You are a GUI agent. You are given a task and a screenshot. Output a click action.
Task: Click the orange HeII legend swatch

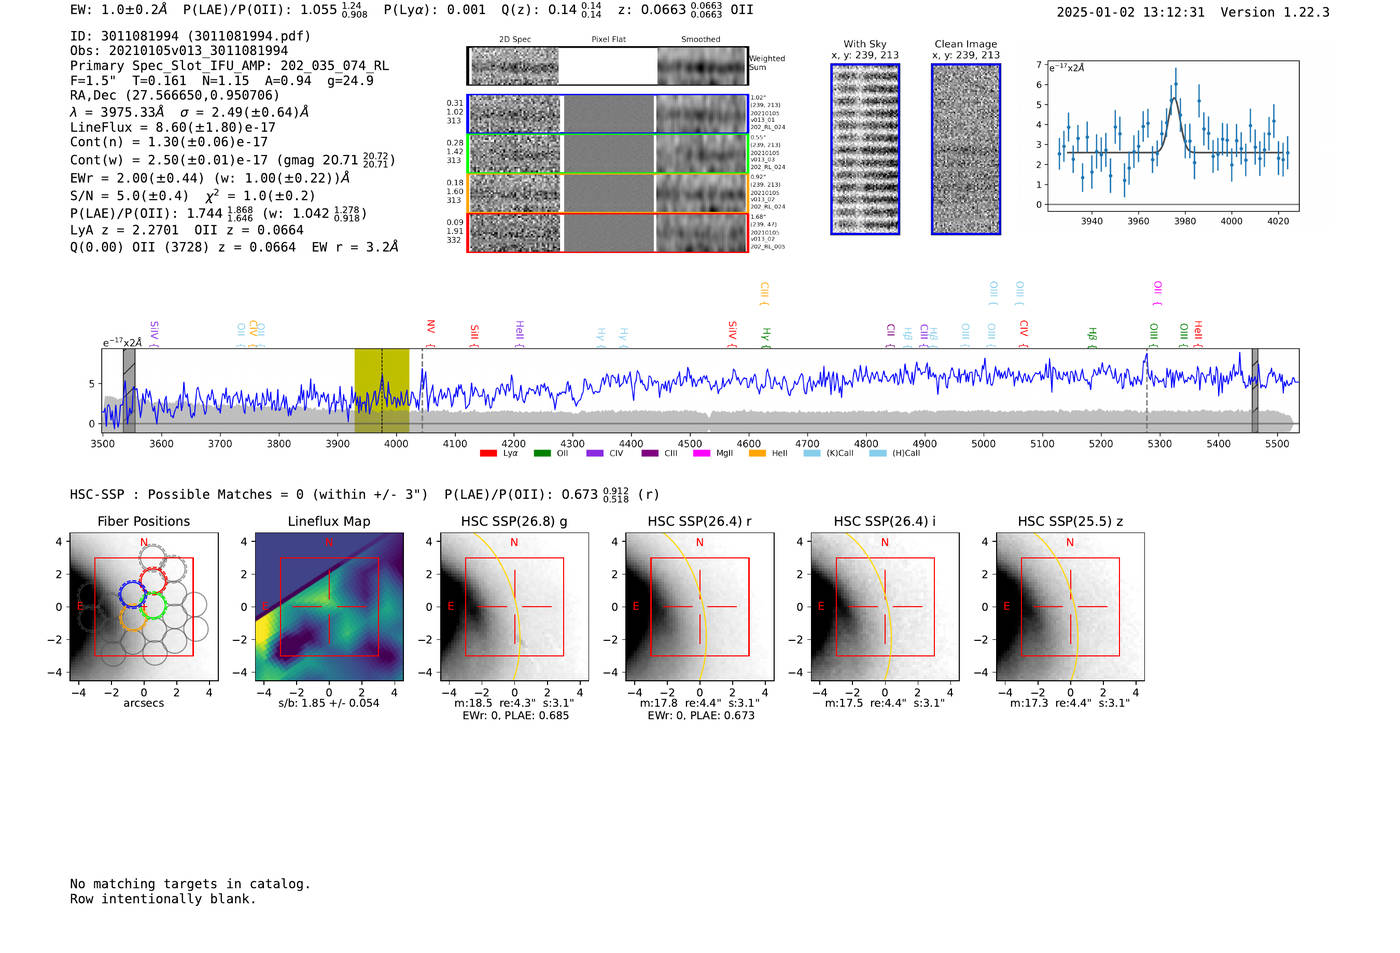point(757,453)
